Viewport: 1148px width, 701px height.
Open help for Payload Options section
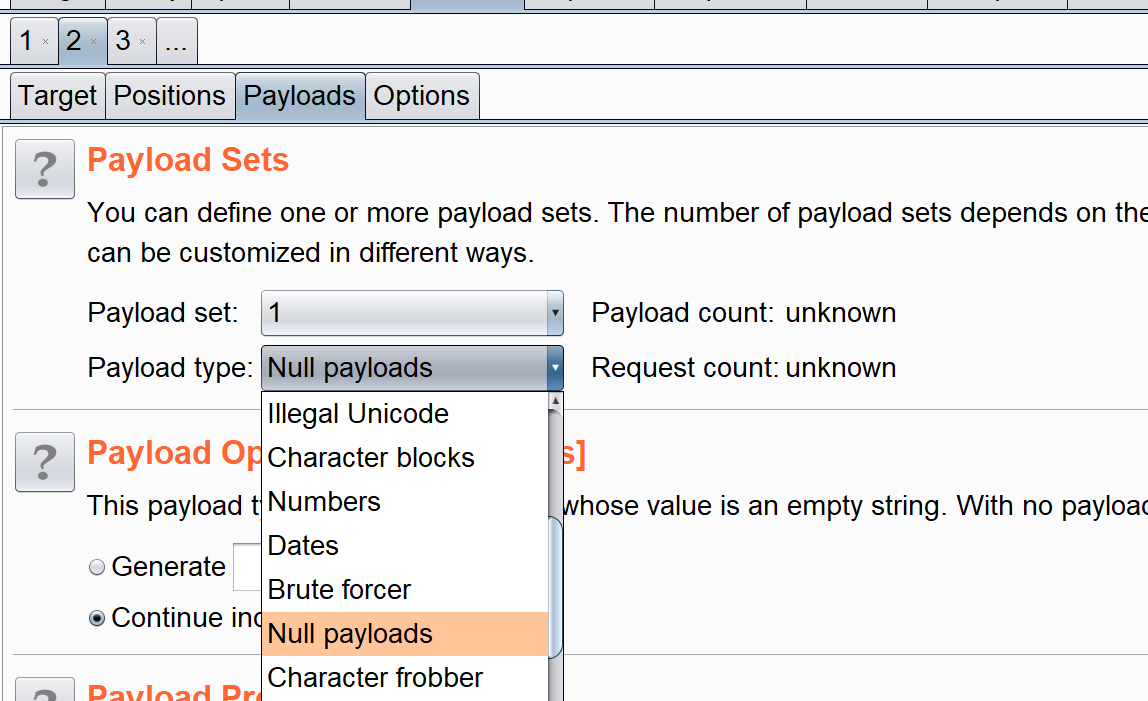tap(45, 462)
